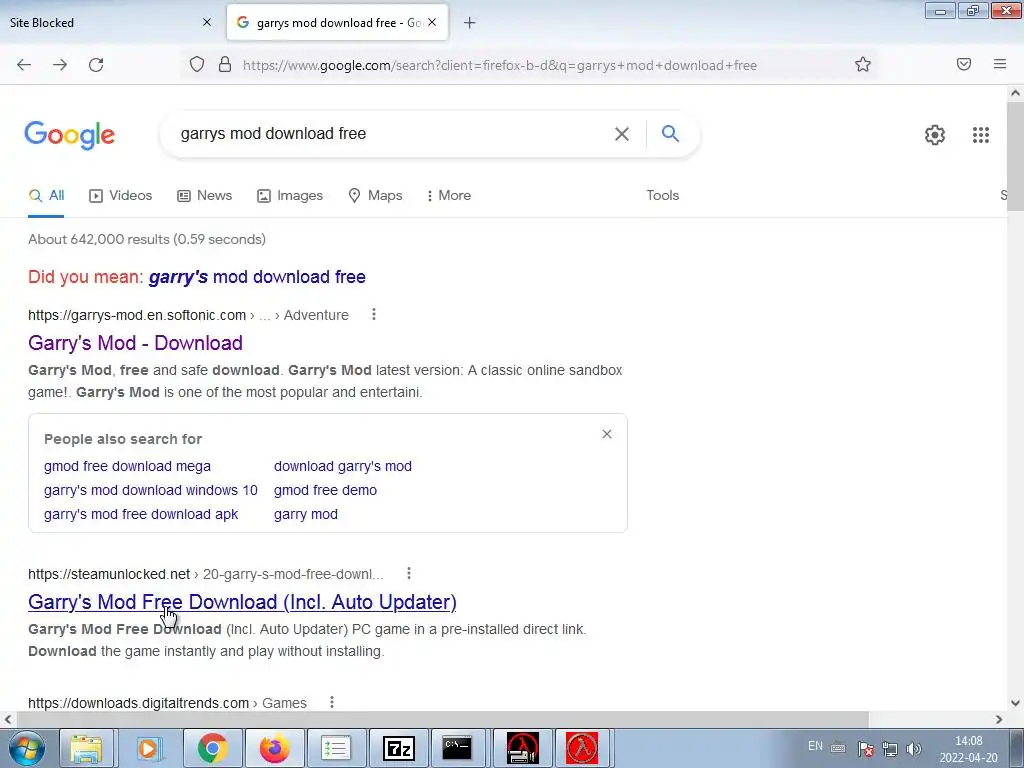The width and height of the screenshot is (1024, 768).
Task: Reload the current page
Action: [96, 65]
